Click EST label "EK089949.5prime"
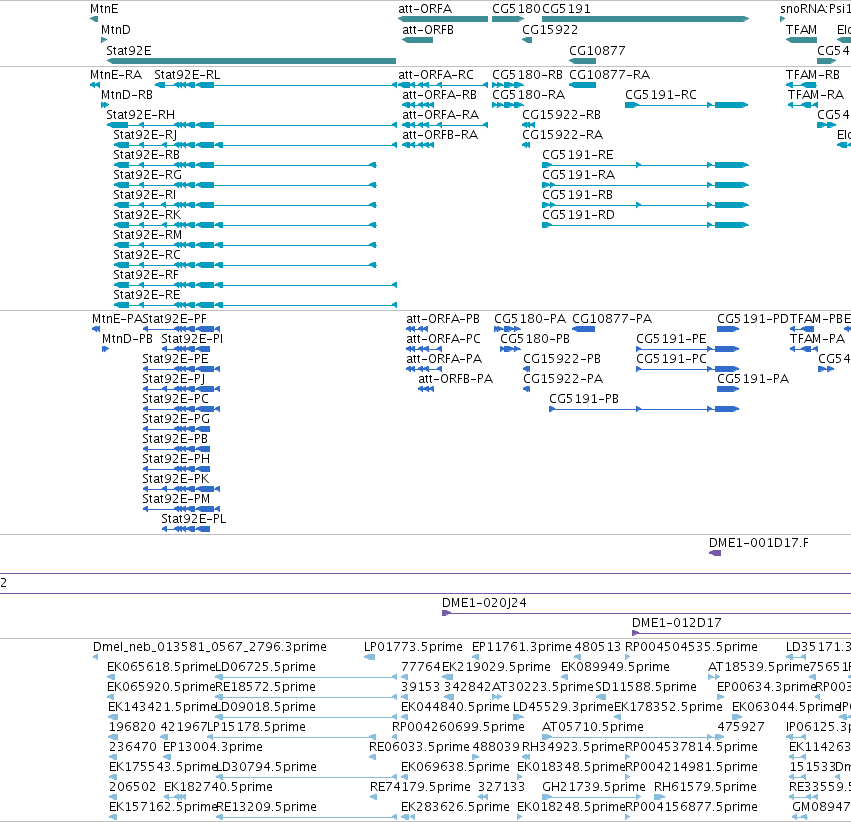Image resolution: width=851 pixels, height=822 pixels. tap(615, 667)
